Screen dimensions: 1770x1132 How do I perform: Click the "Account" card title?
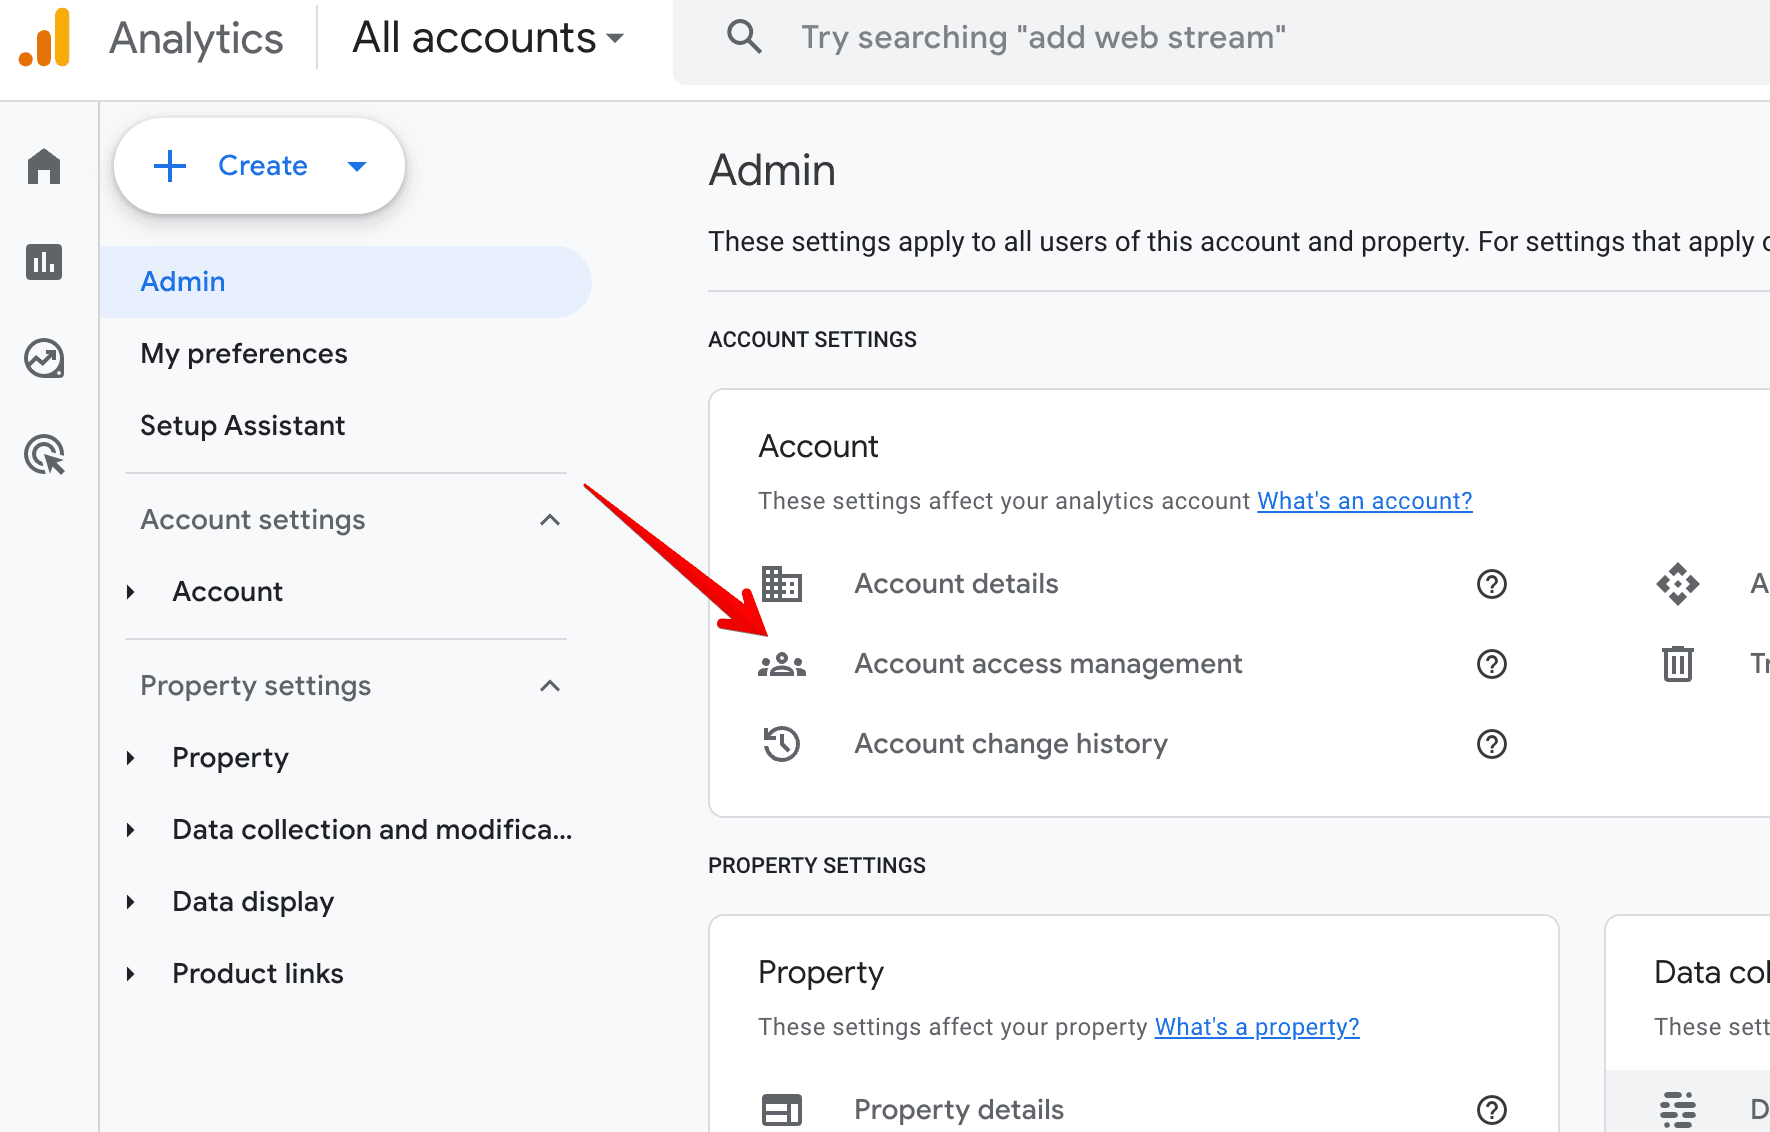[x=818, y=446]
